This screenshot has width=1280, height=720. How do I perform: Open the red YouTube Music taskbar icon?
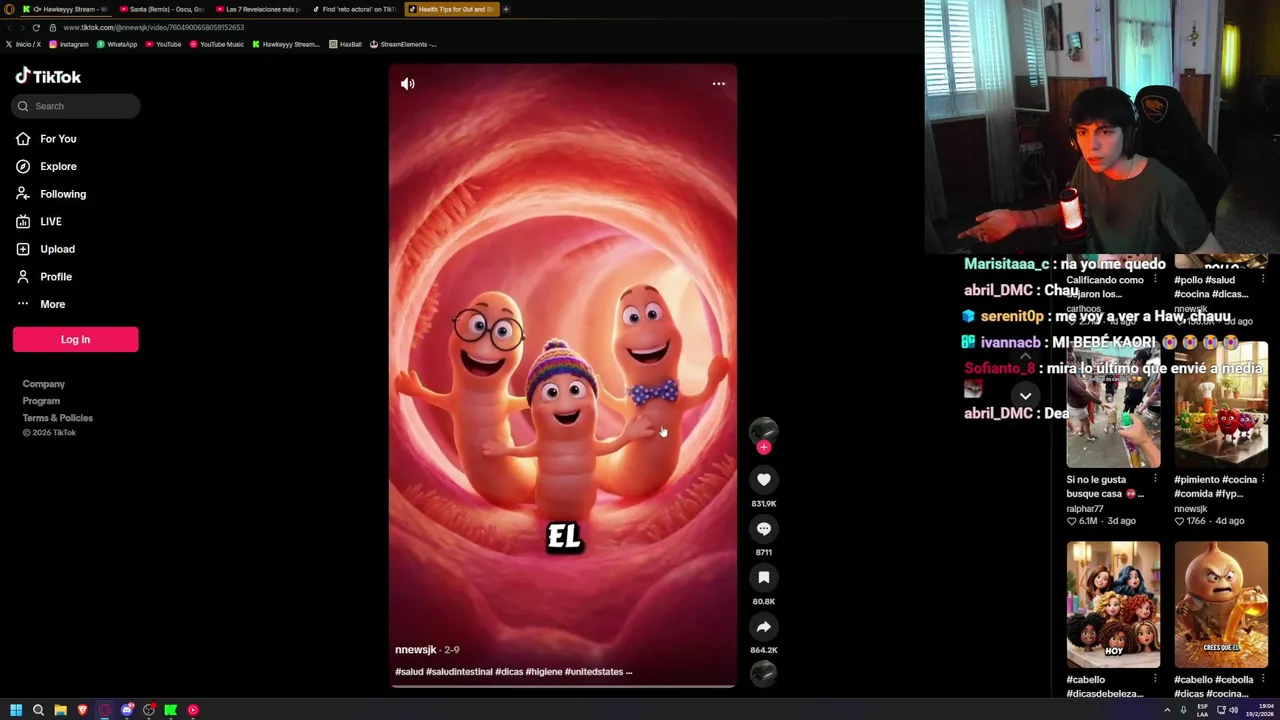(193, 710)
